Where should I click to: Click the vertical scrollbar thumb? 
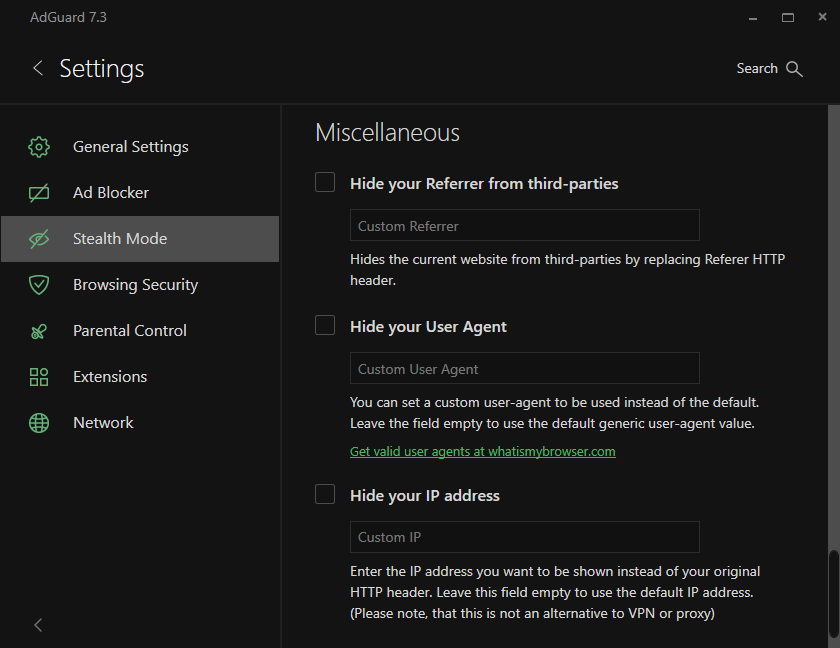pos(833,597)
